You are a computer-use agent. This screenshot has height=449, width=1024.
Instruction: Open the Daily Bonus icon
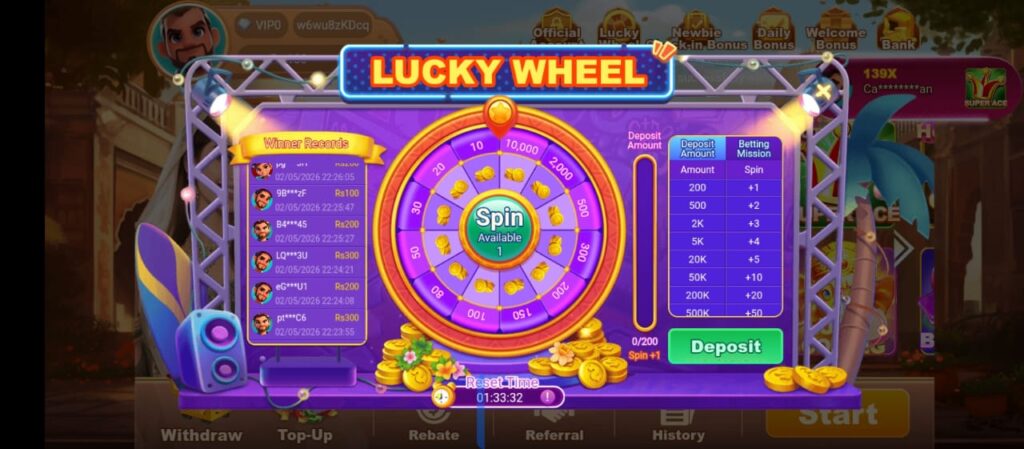[x=773, y=30]
